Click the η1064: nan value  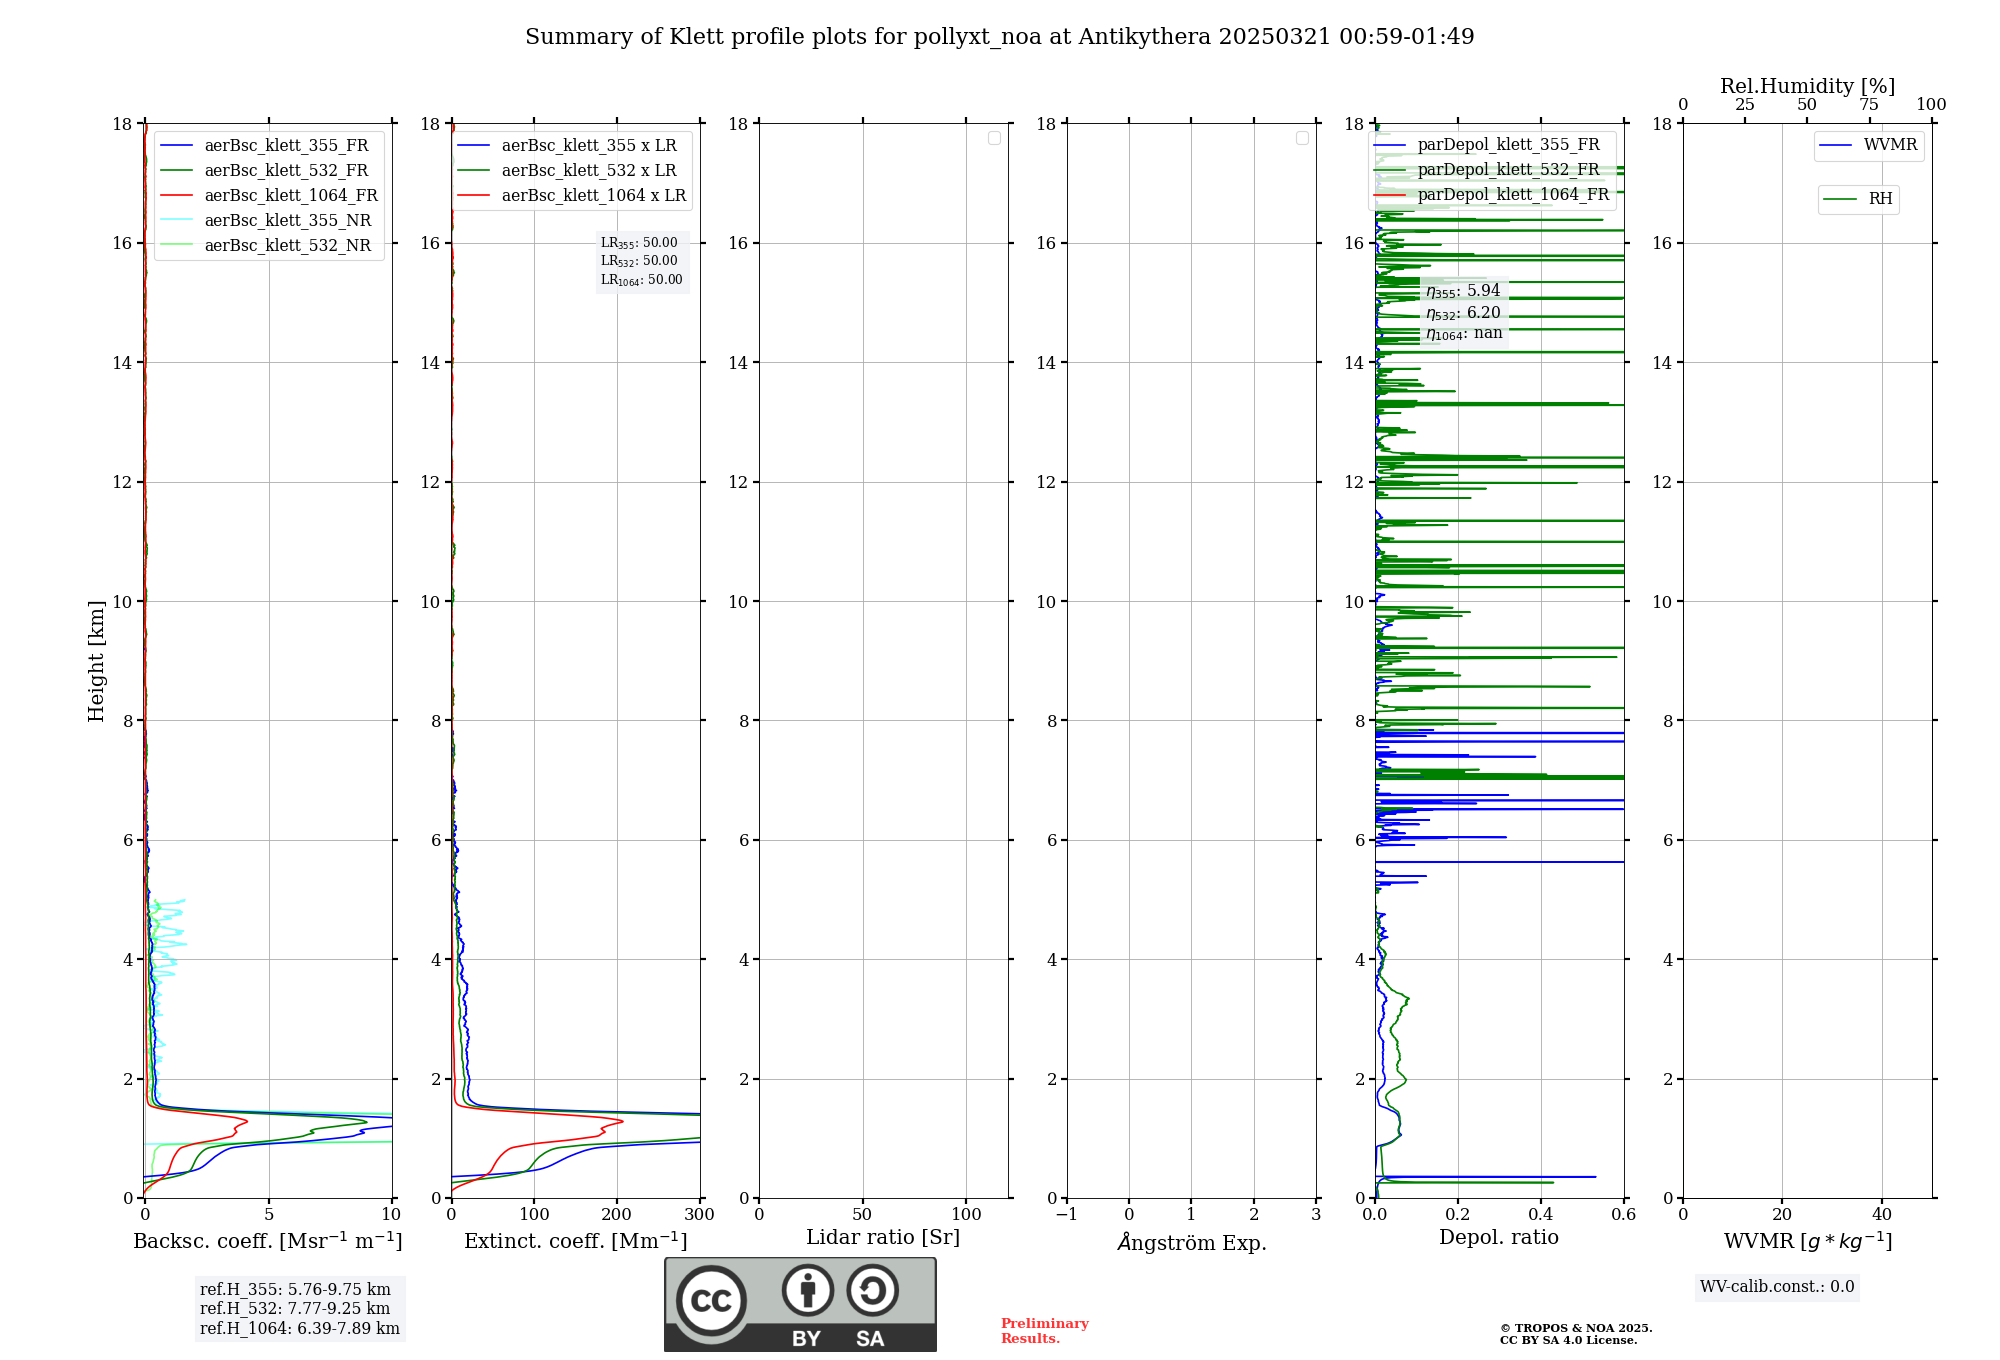[x=1464, y=334]
